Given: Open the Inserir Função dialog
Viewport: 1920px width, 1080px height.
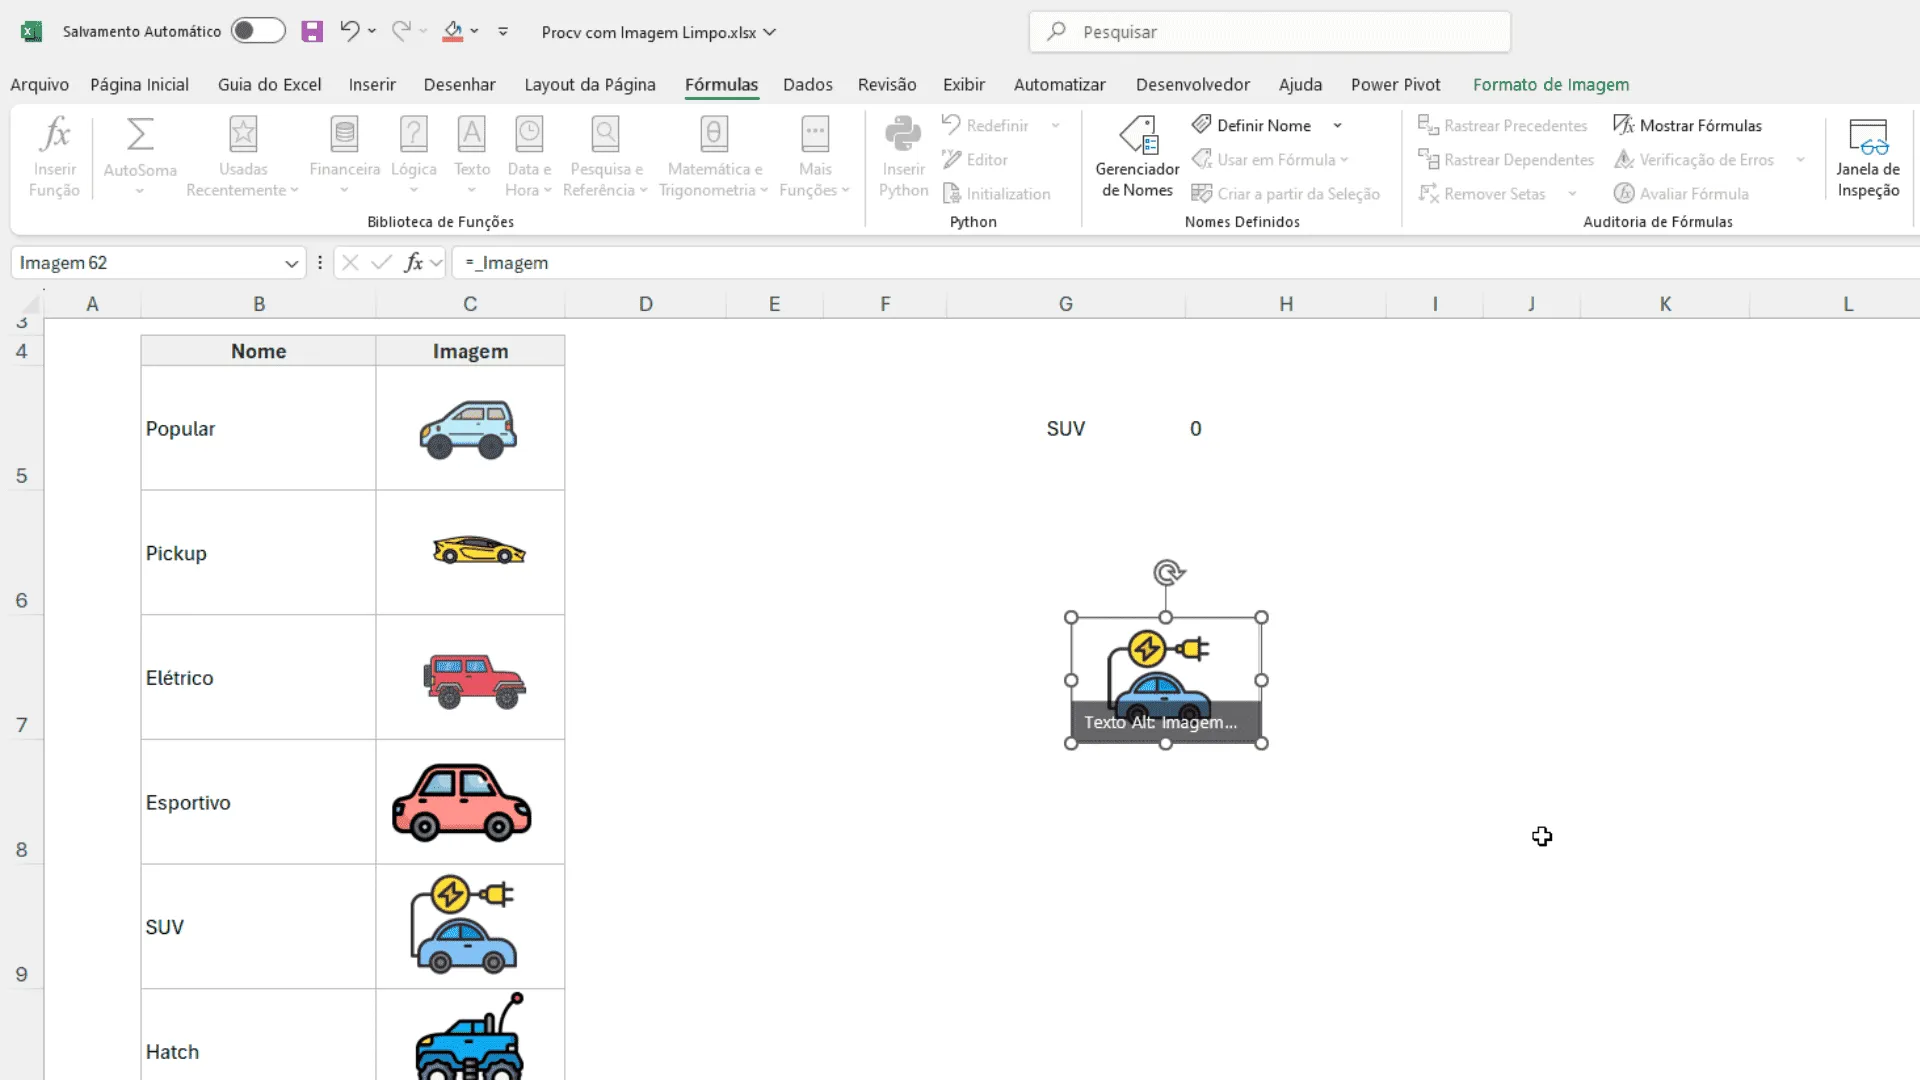Looking at the screenshot, I should point(54,157).
